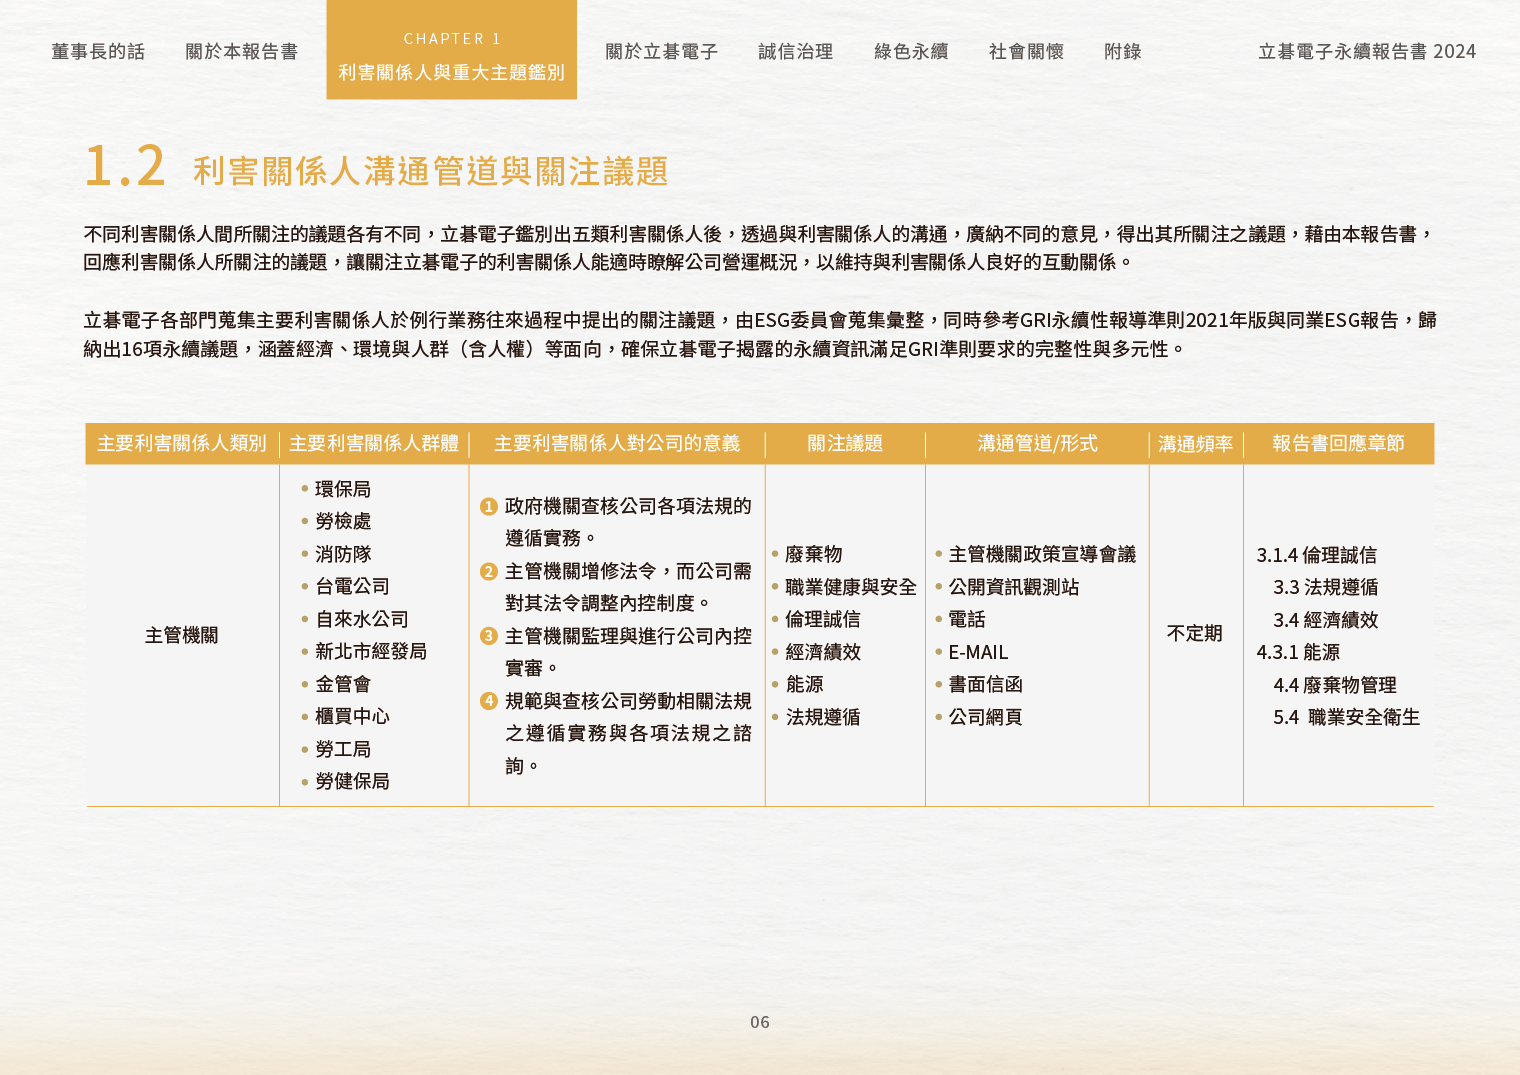Switch to 誠信治理 tab
1520x1075 pixels.
coord(795,51)
